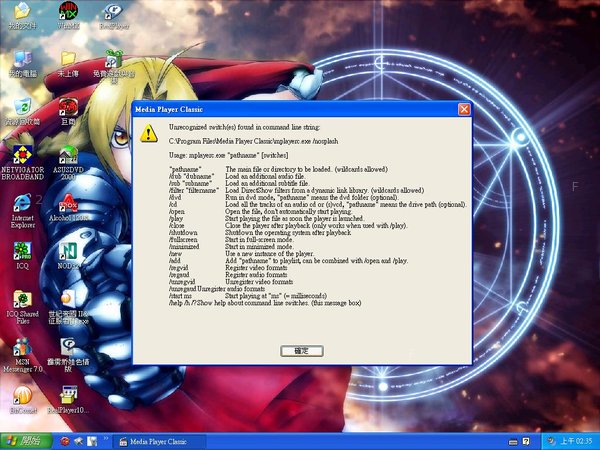600x450 pixels.
Task: Click the '/dvd' switch description line
Action: [x=283, y=197]
